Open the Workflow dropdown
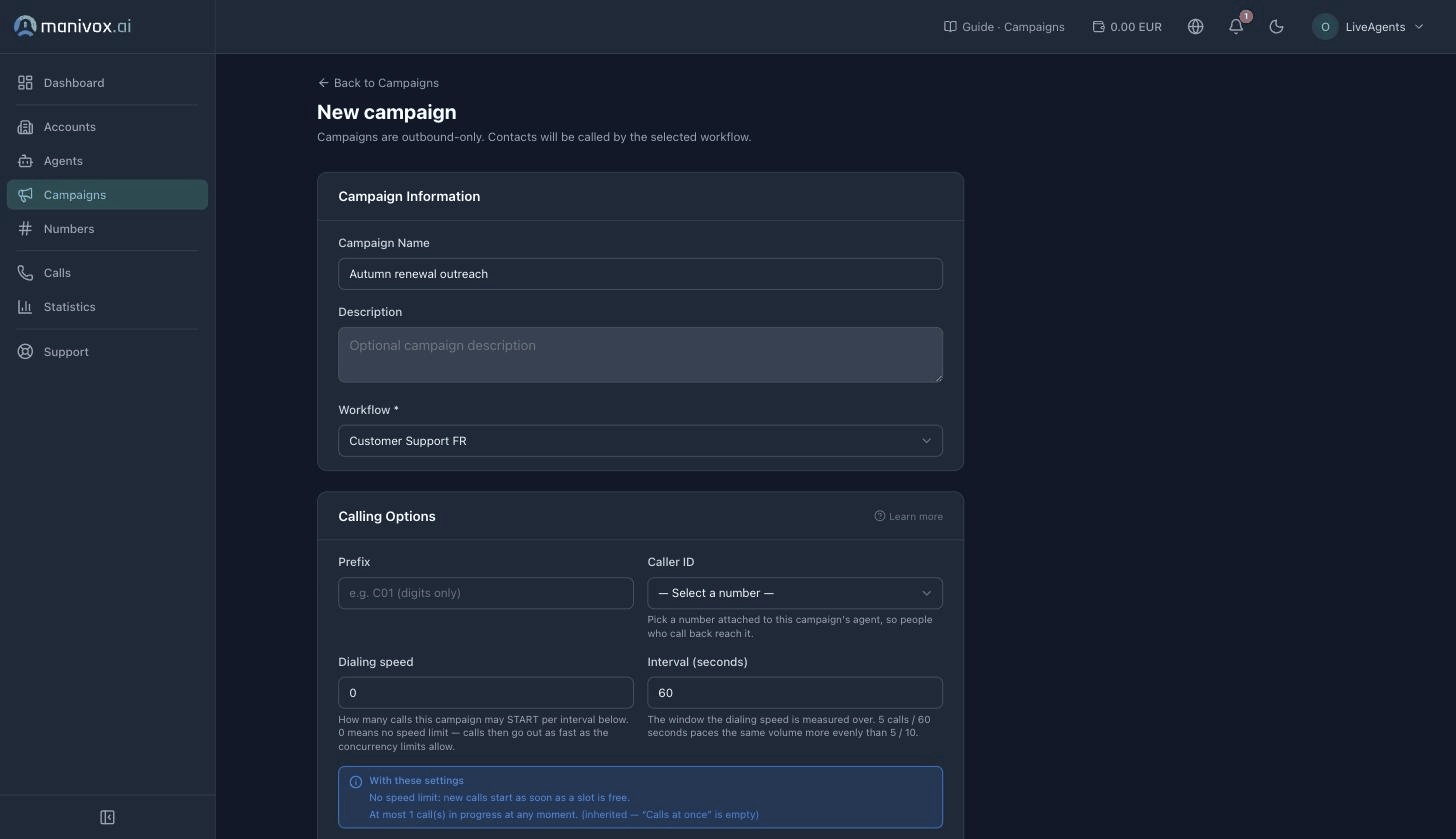The height and width of the screenshot is (839, 1456). pos(640,441)
